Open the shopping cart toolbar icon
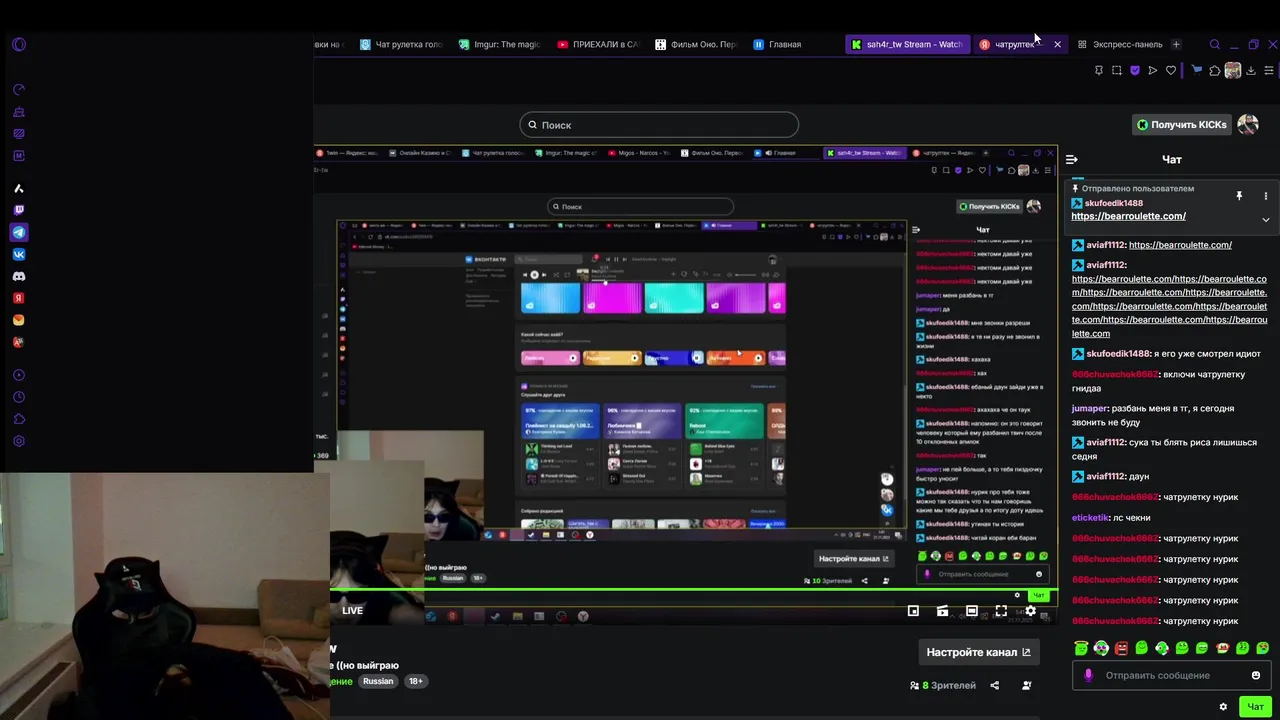 point(1197,71)
